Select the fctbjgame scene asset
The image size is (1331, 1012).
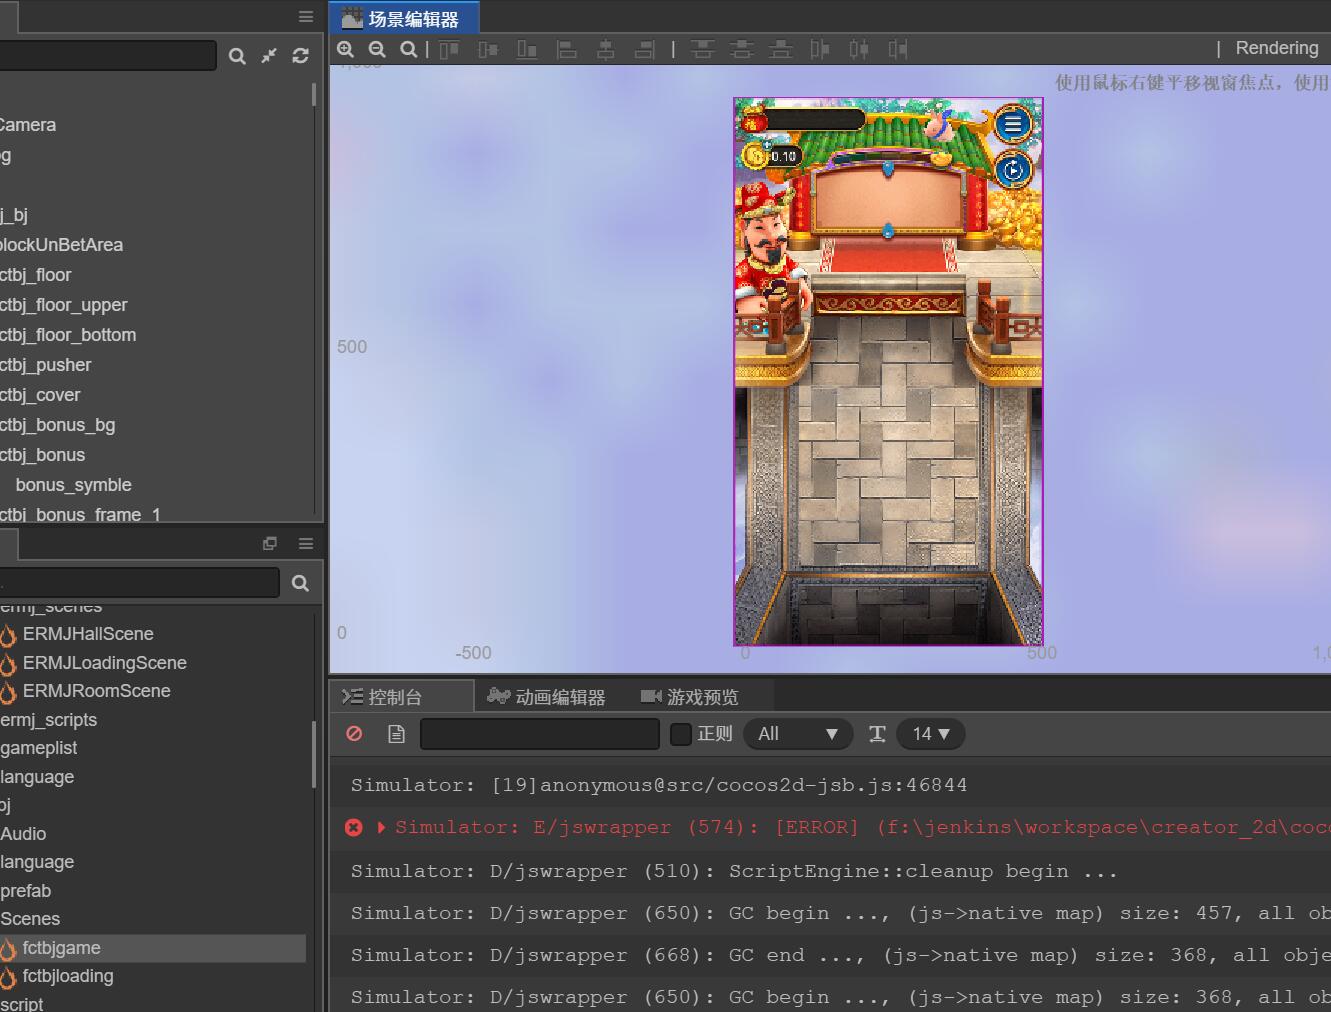[61, 948]
